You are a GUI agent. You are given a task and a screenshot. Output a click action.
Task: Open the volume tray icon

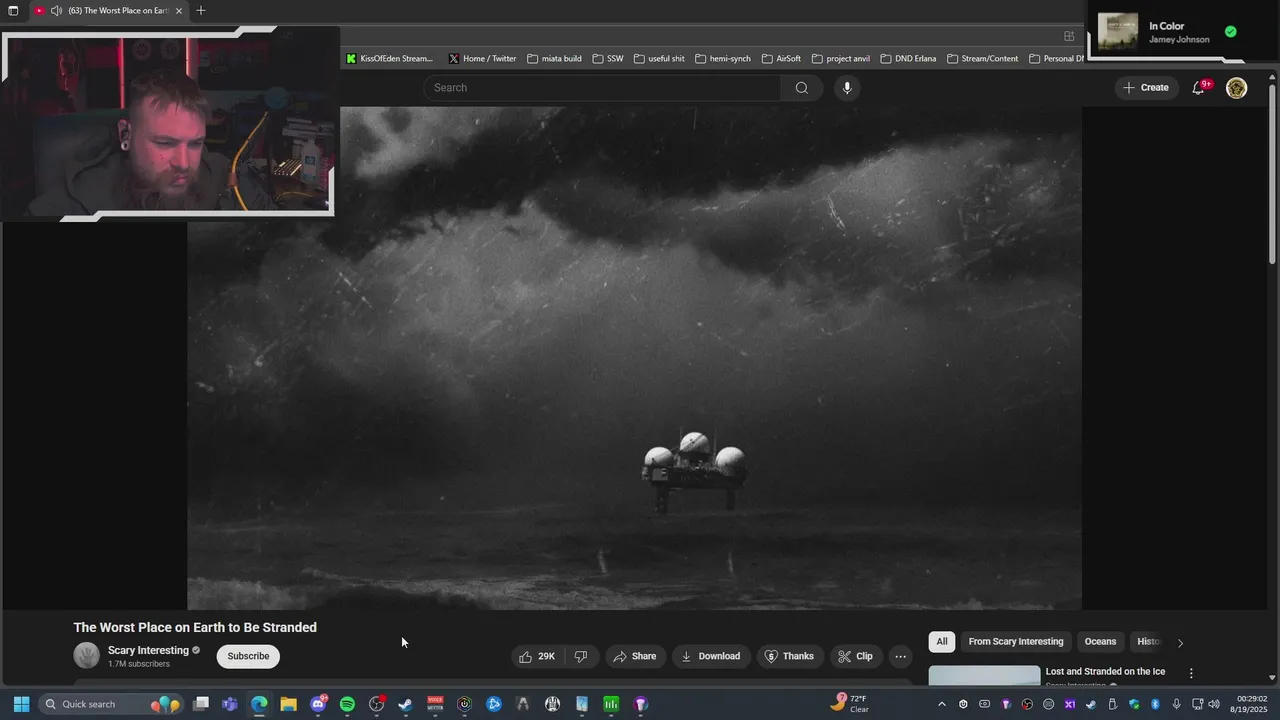1214,704
